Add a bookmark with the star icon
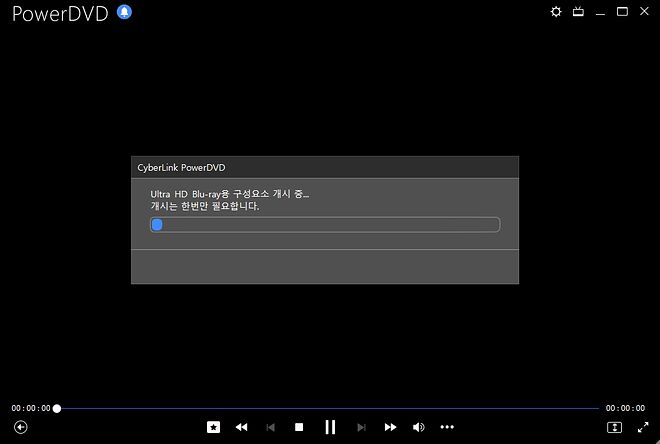Image resolution: width=660 pixels, height=444 pixels. 213,427
